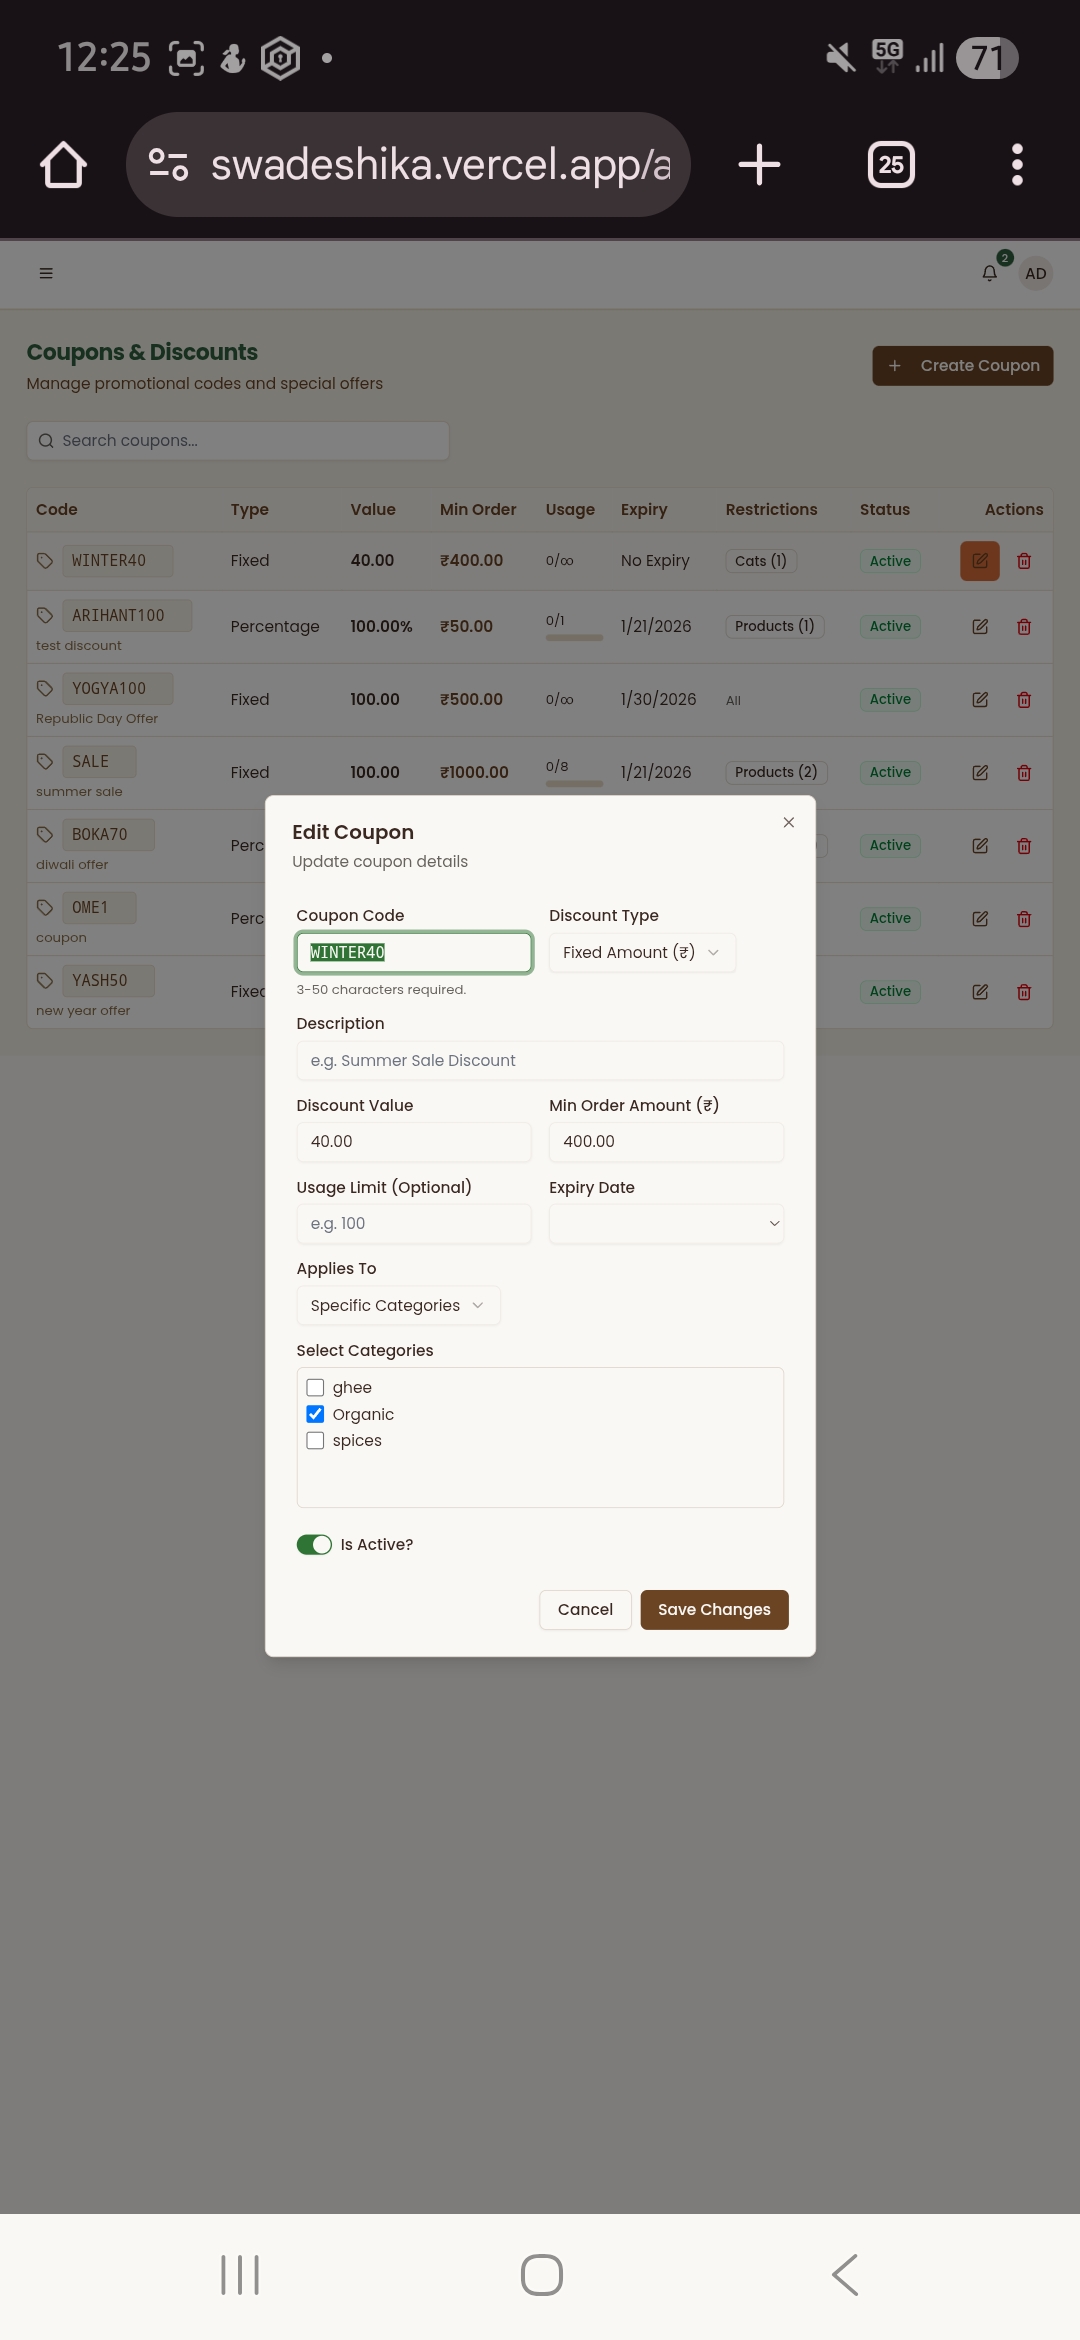
Task: Open a new browser tab with plus icon
Action: click(x=759, y=165)
